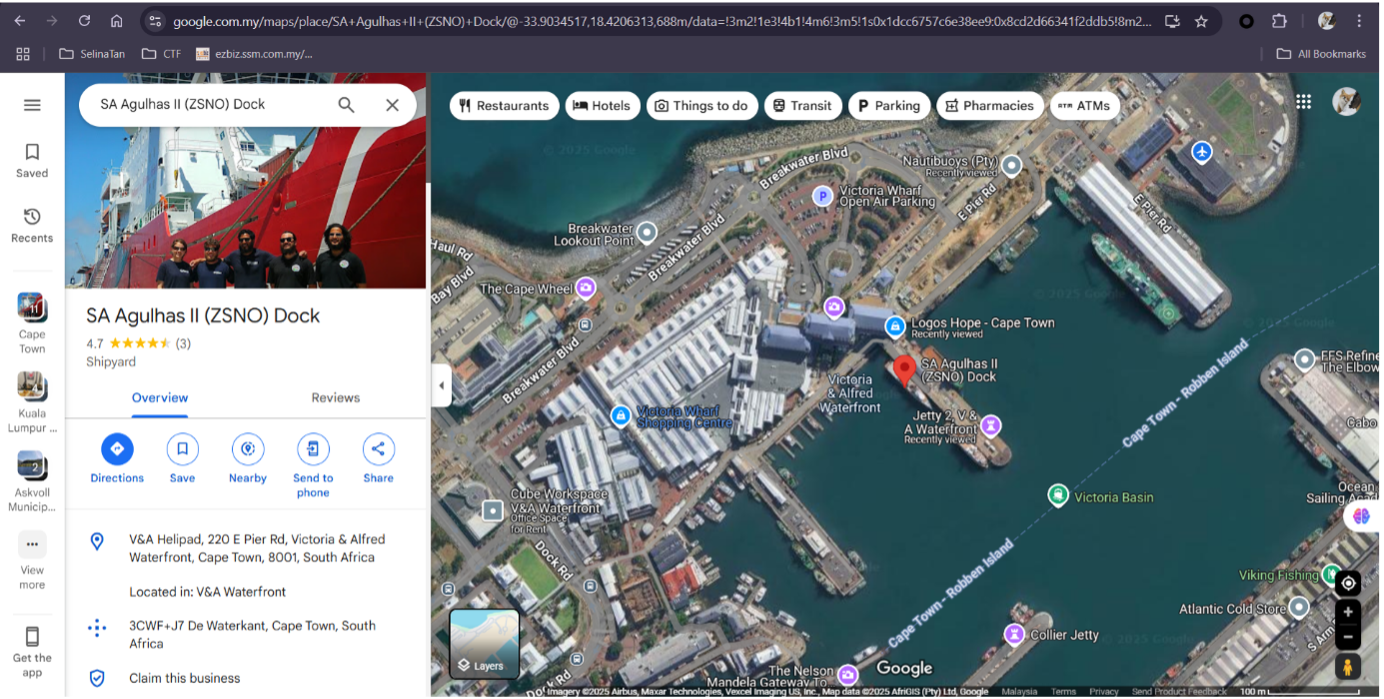
Task: Open the Google Maps hamburger menu
Action: coord(32,105)
